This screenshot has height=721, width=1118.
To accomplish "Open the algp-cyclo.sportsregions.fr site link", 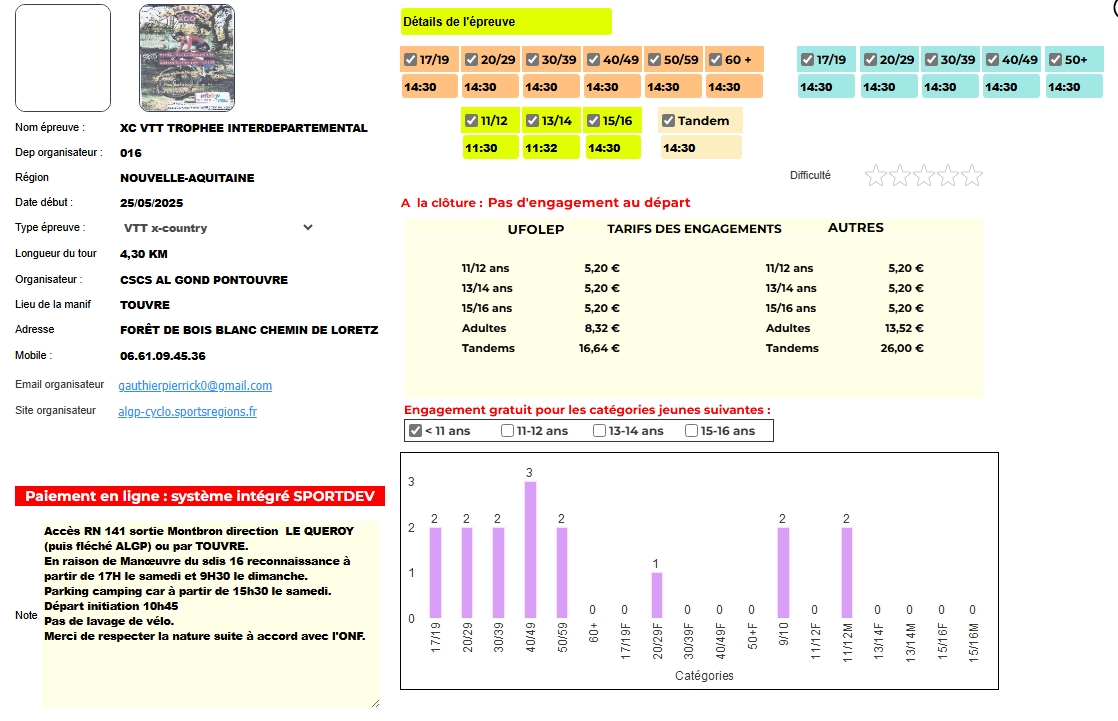I will [187, 411].
